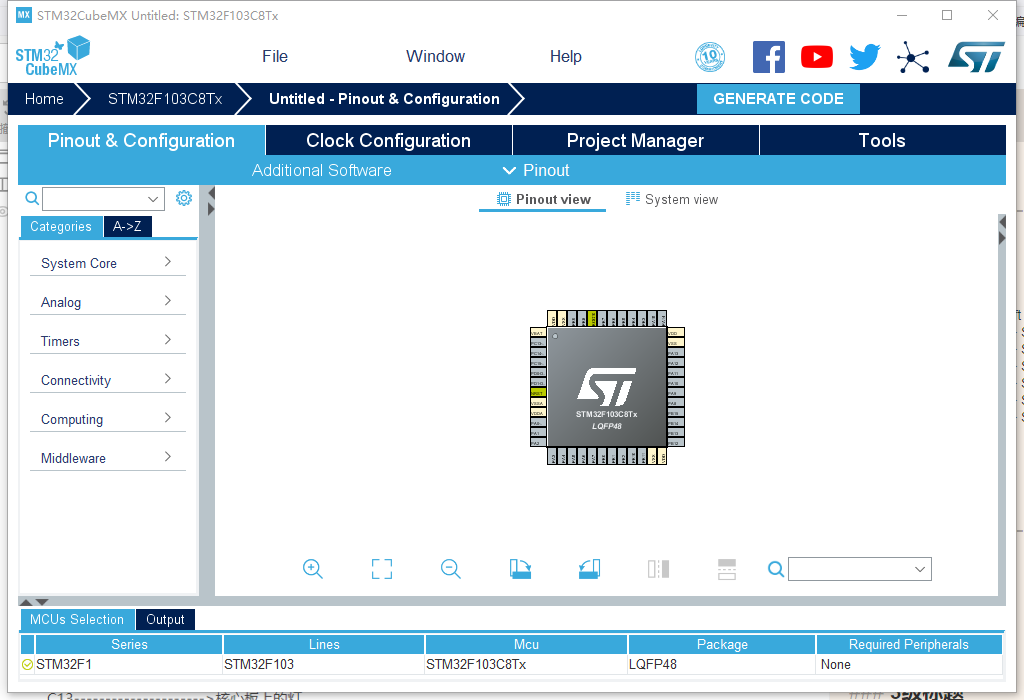Image resolution: width=1024 pixels, height=700 pixels.
Task: Expand the Timers category
Action: pyautogui.click(x=108, y=342)
